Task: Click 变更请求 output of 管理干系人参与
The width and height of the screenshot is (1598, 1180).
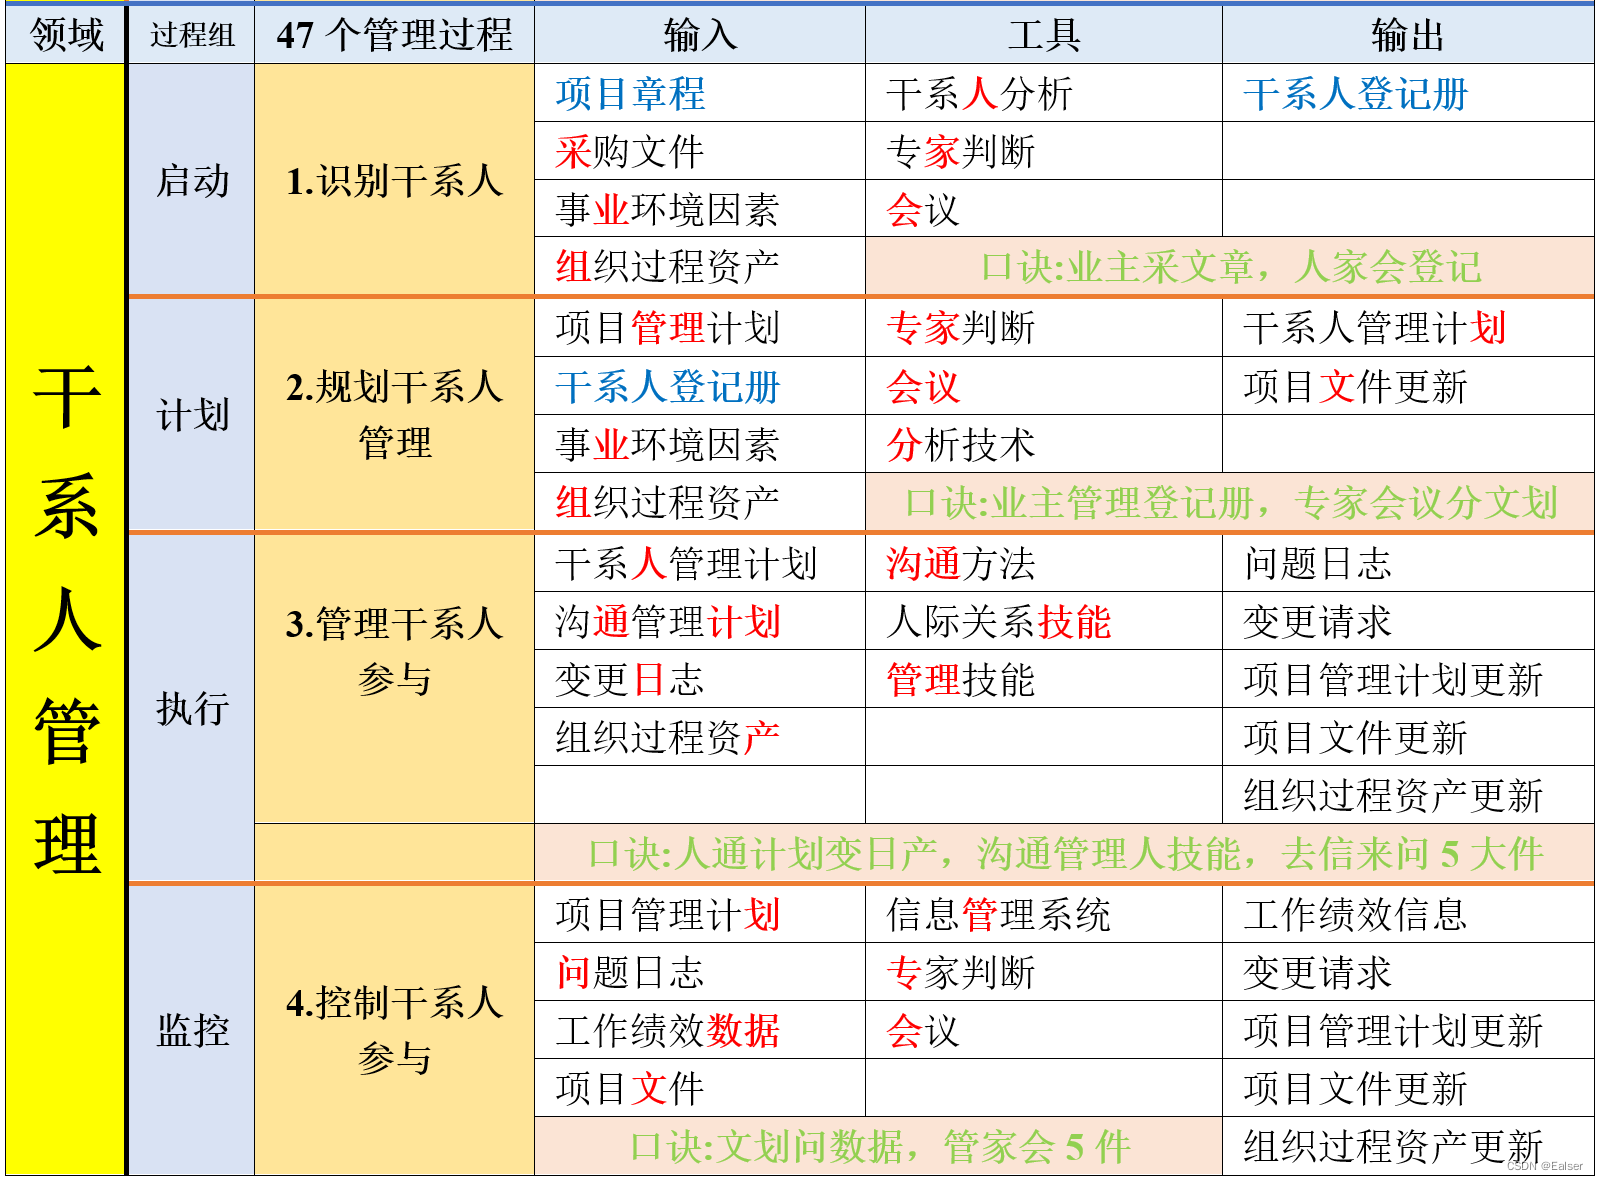Action: click(1408, 621)
